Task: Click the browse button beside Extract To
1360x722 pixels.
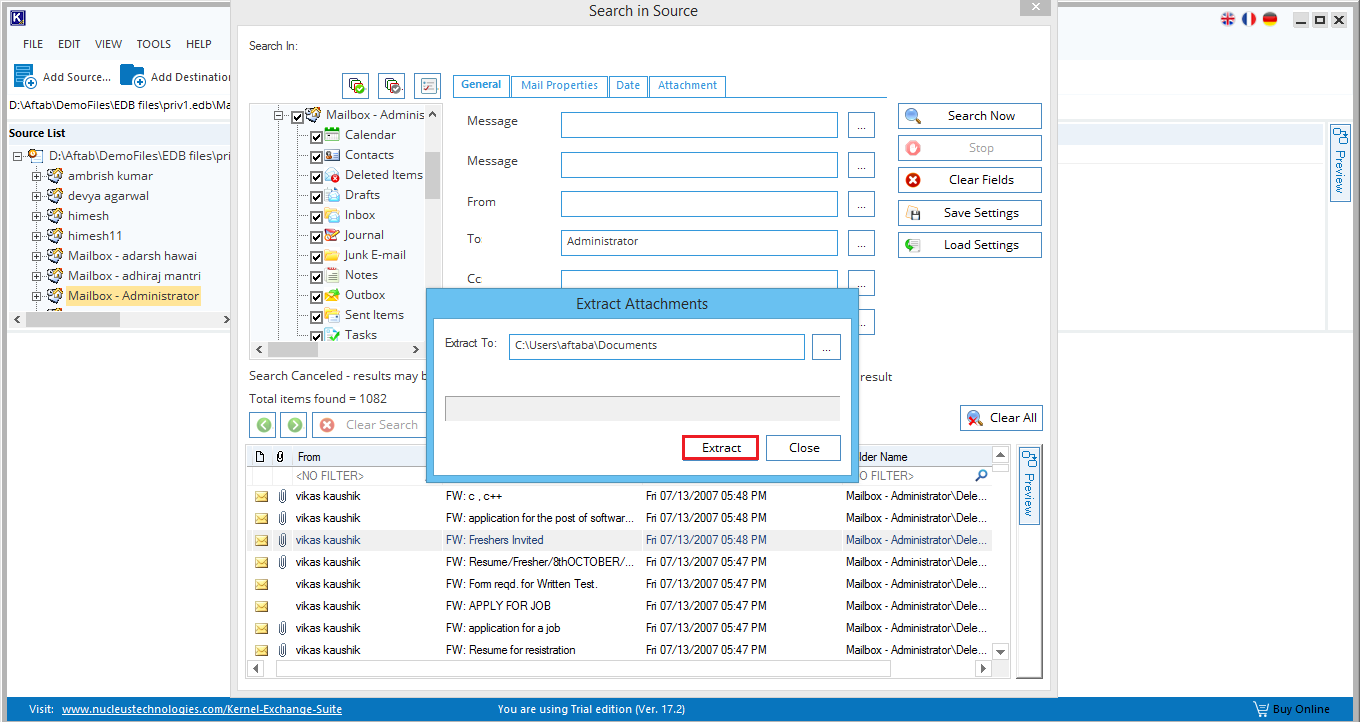Action: [x=826, y=346]
